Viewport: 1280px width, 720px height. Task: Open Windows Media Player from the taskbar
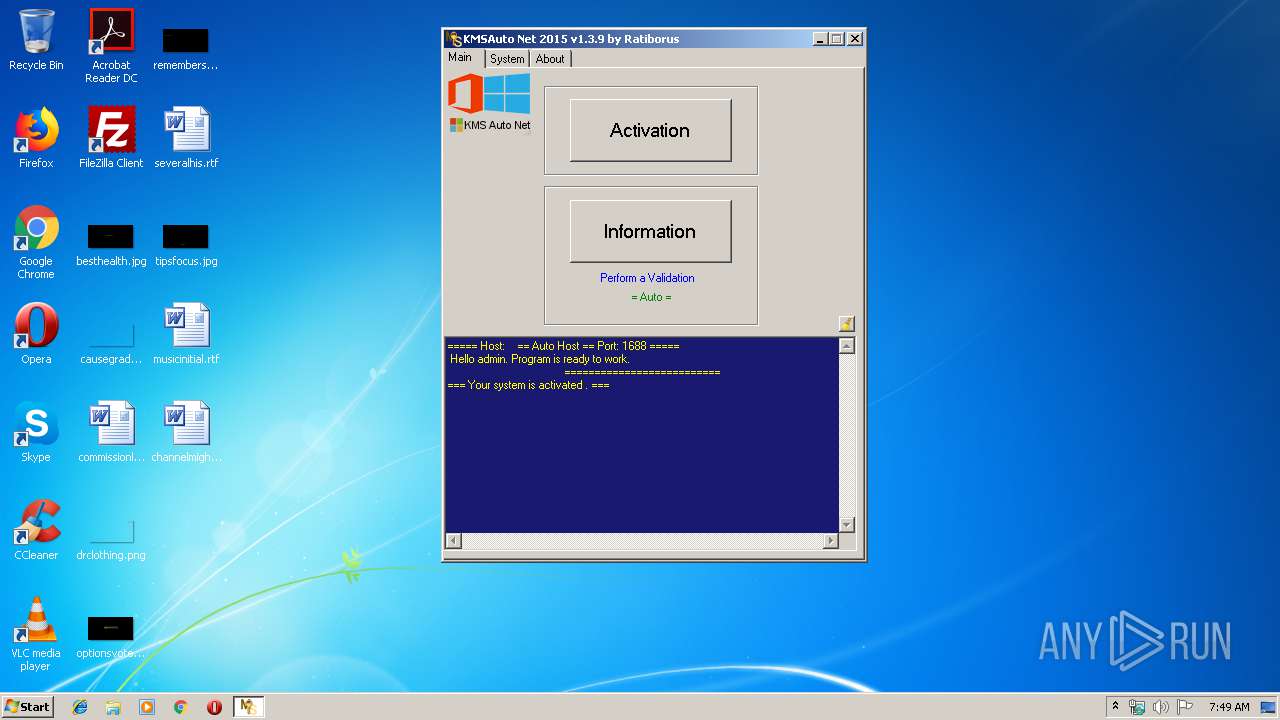click(x=147, y=707)
